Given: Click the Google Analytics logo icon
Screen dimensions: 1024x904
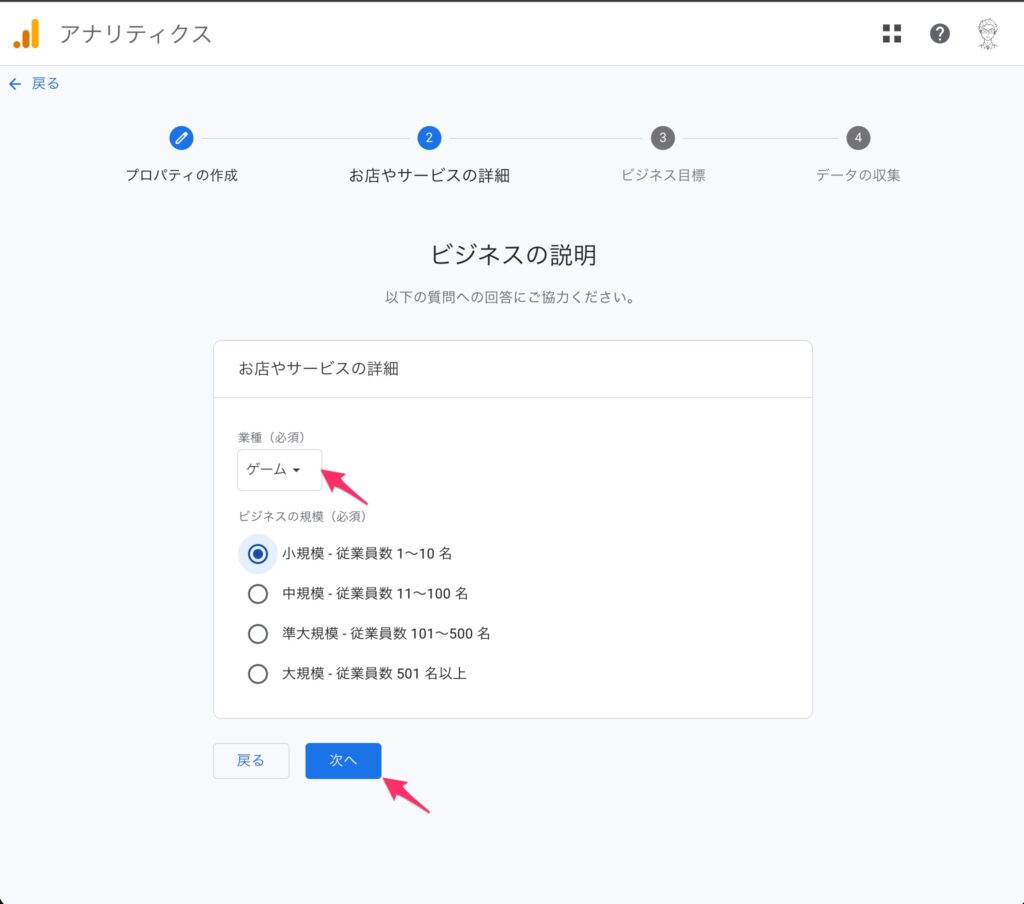Looking at the screenshot, I should pos(26,34).
